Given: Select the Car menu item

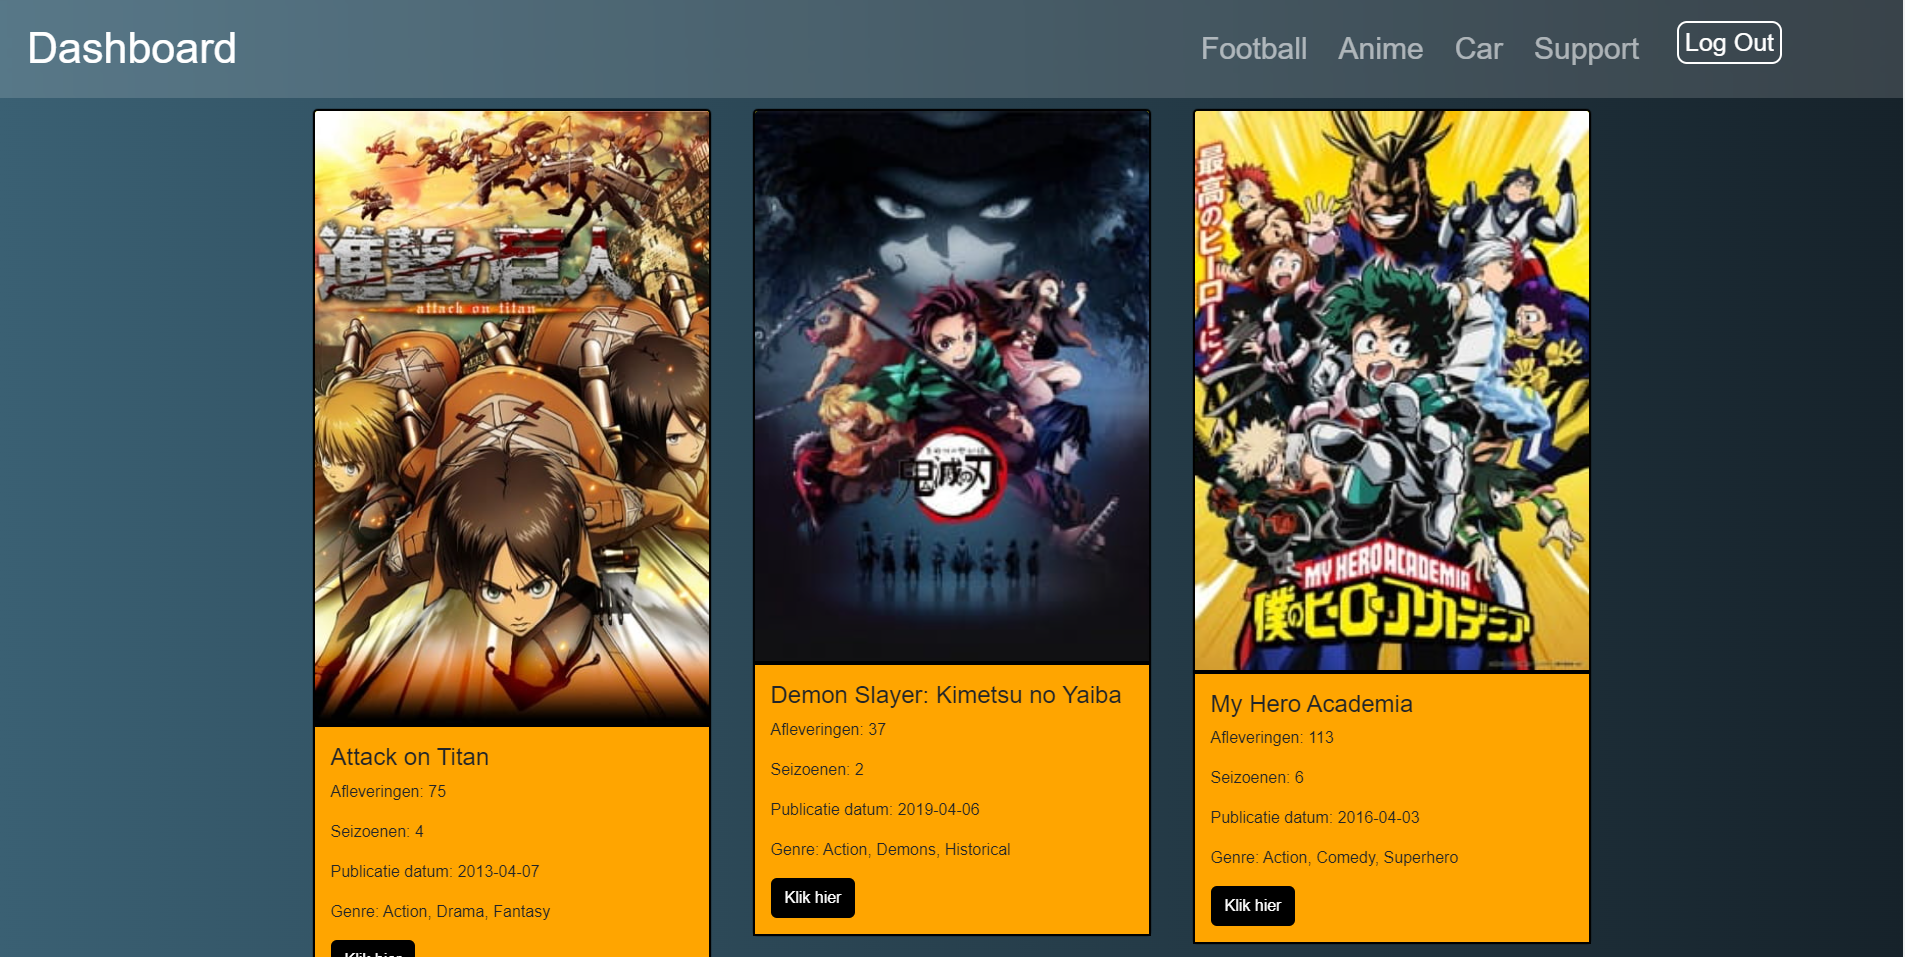Looking at the screenshot, I should click(x=1478, y=48).
